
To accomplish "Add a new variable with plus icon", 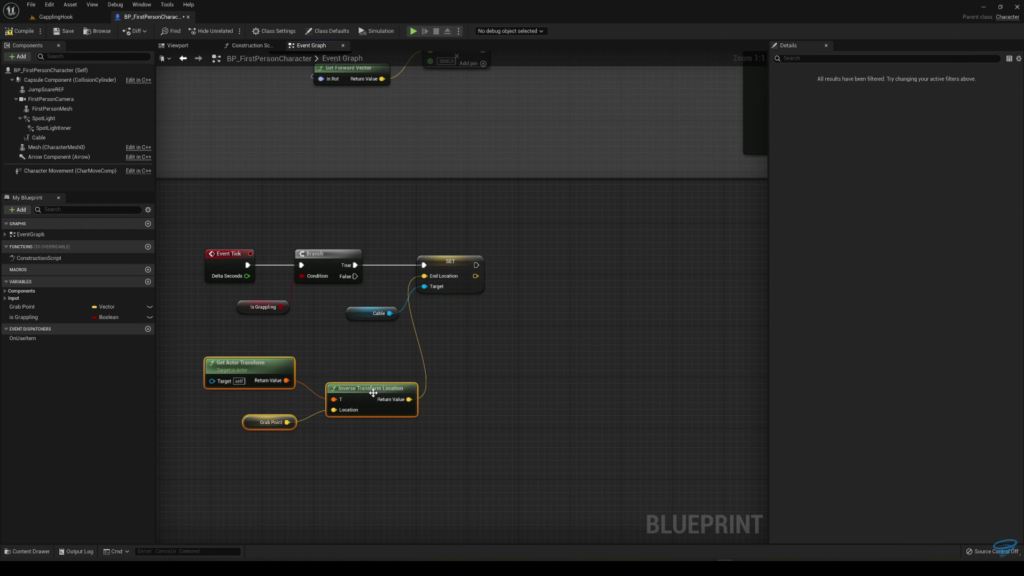I will pos(148,282).
